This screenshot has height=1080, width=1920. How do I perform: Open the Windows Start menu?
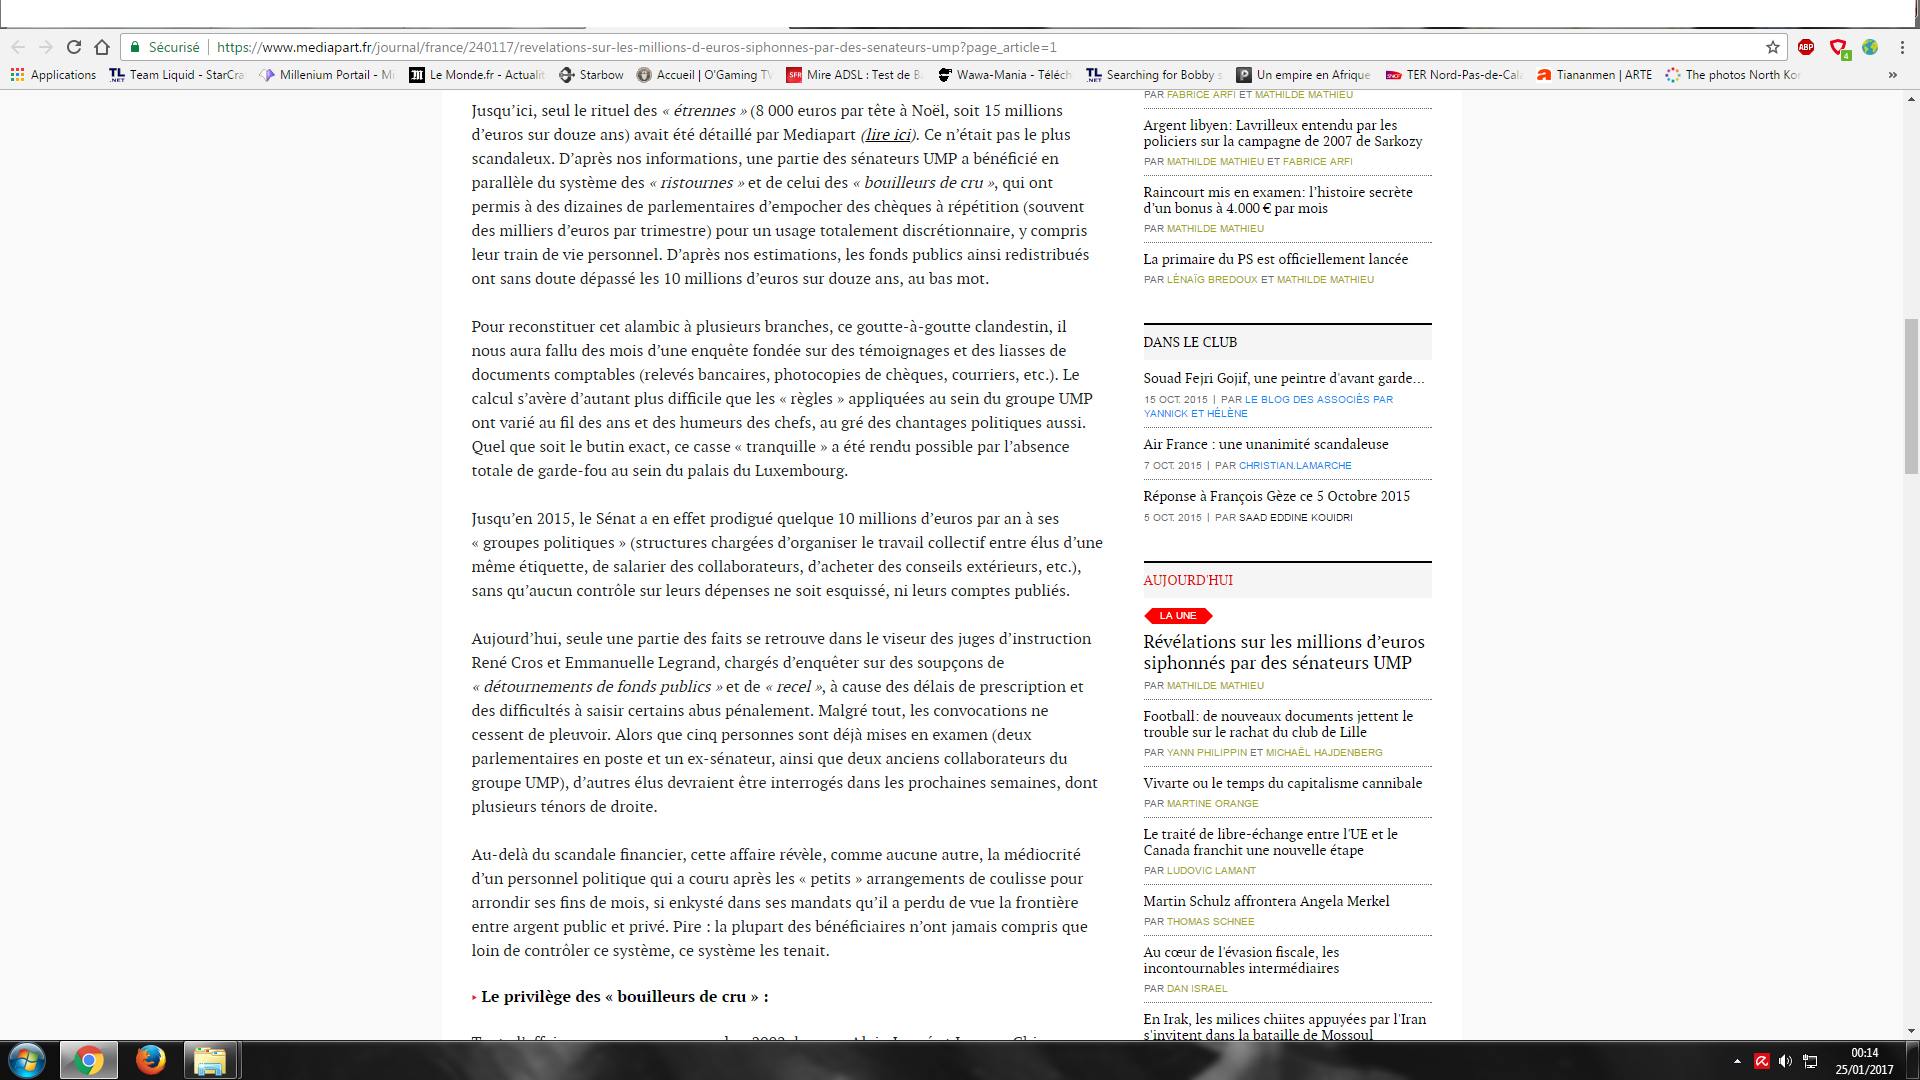click(x=27, y=1060)
